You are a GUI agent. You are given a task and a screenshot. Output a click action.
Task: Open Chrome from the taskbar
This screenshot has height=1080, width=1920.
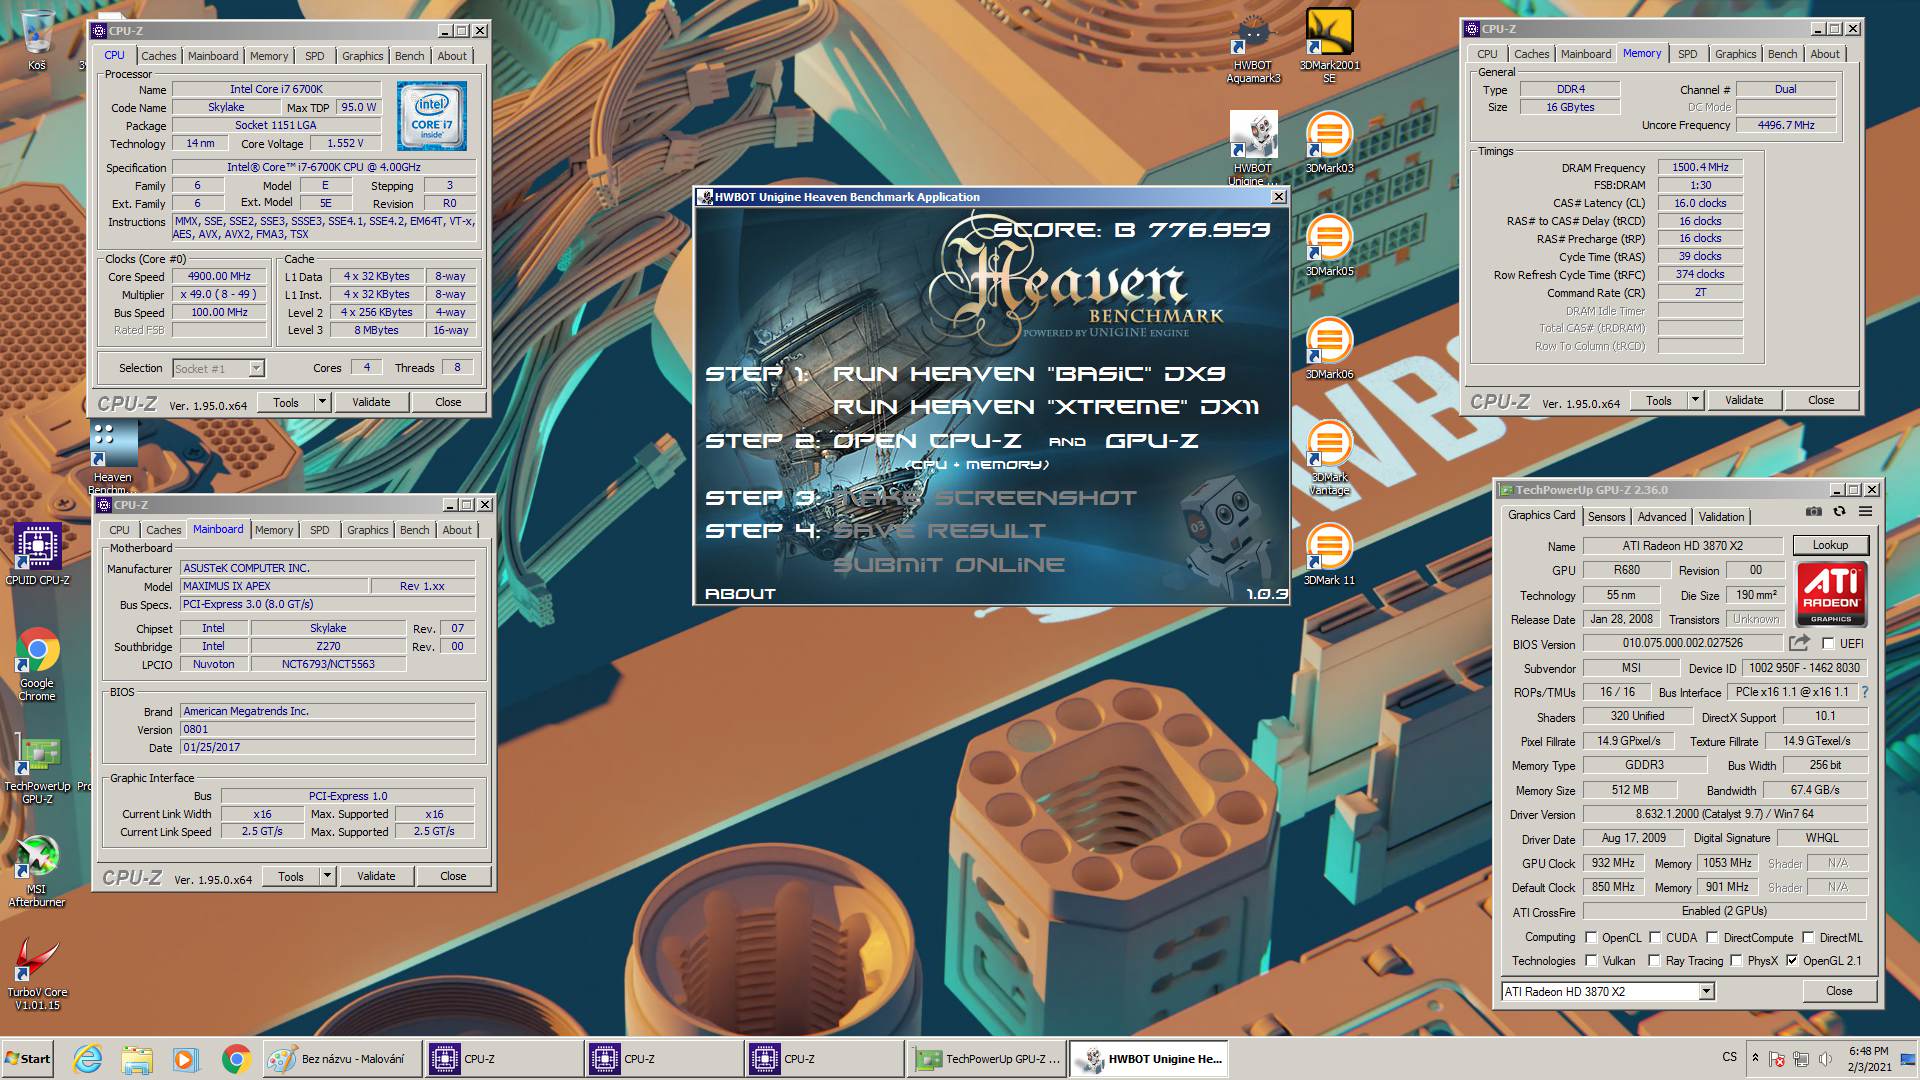(x=236, y=1059)
